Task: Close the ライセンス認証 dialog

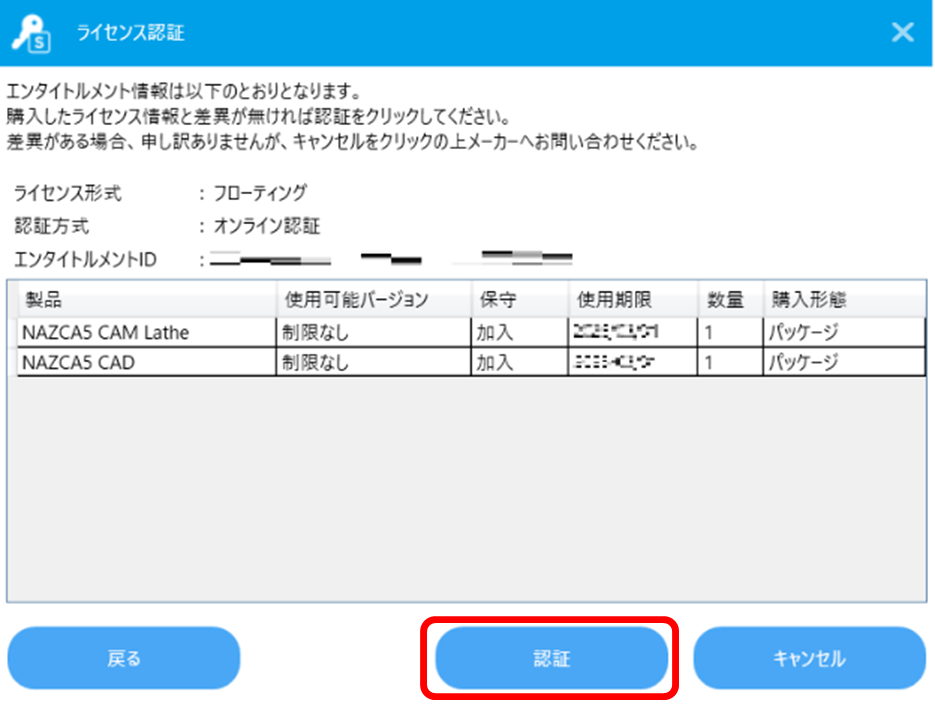Action: click(x=902, y=32)
